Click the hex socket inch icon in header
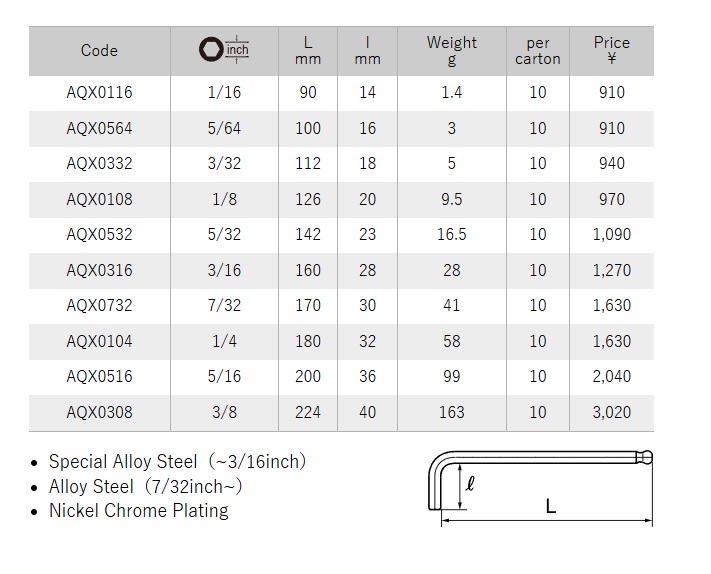 pos(224,50)
